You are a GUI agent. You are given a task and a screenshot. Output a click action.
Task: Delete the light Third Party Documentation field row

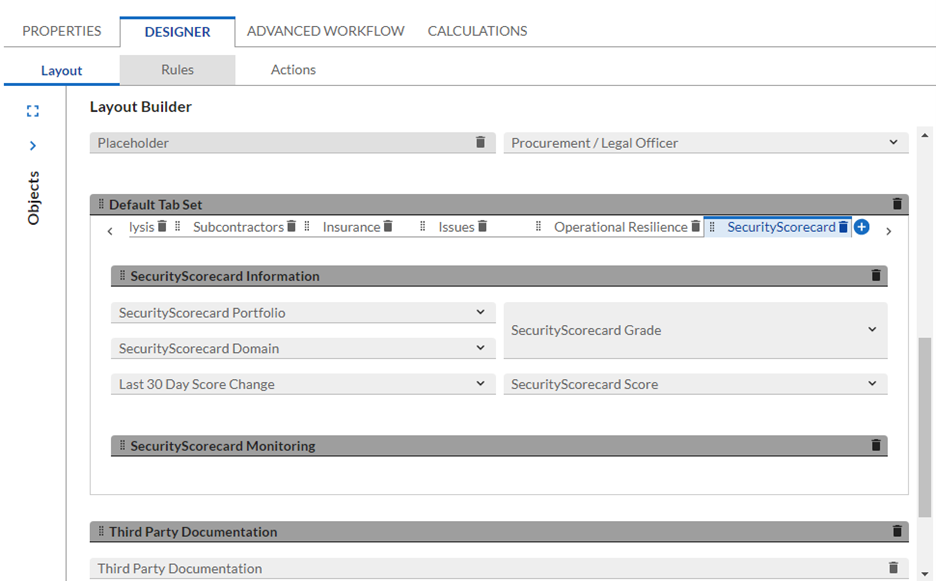893,568
